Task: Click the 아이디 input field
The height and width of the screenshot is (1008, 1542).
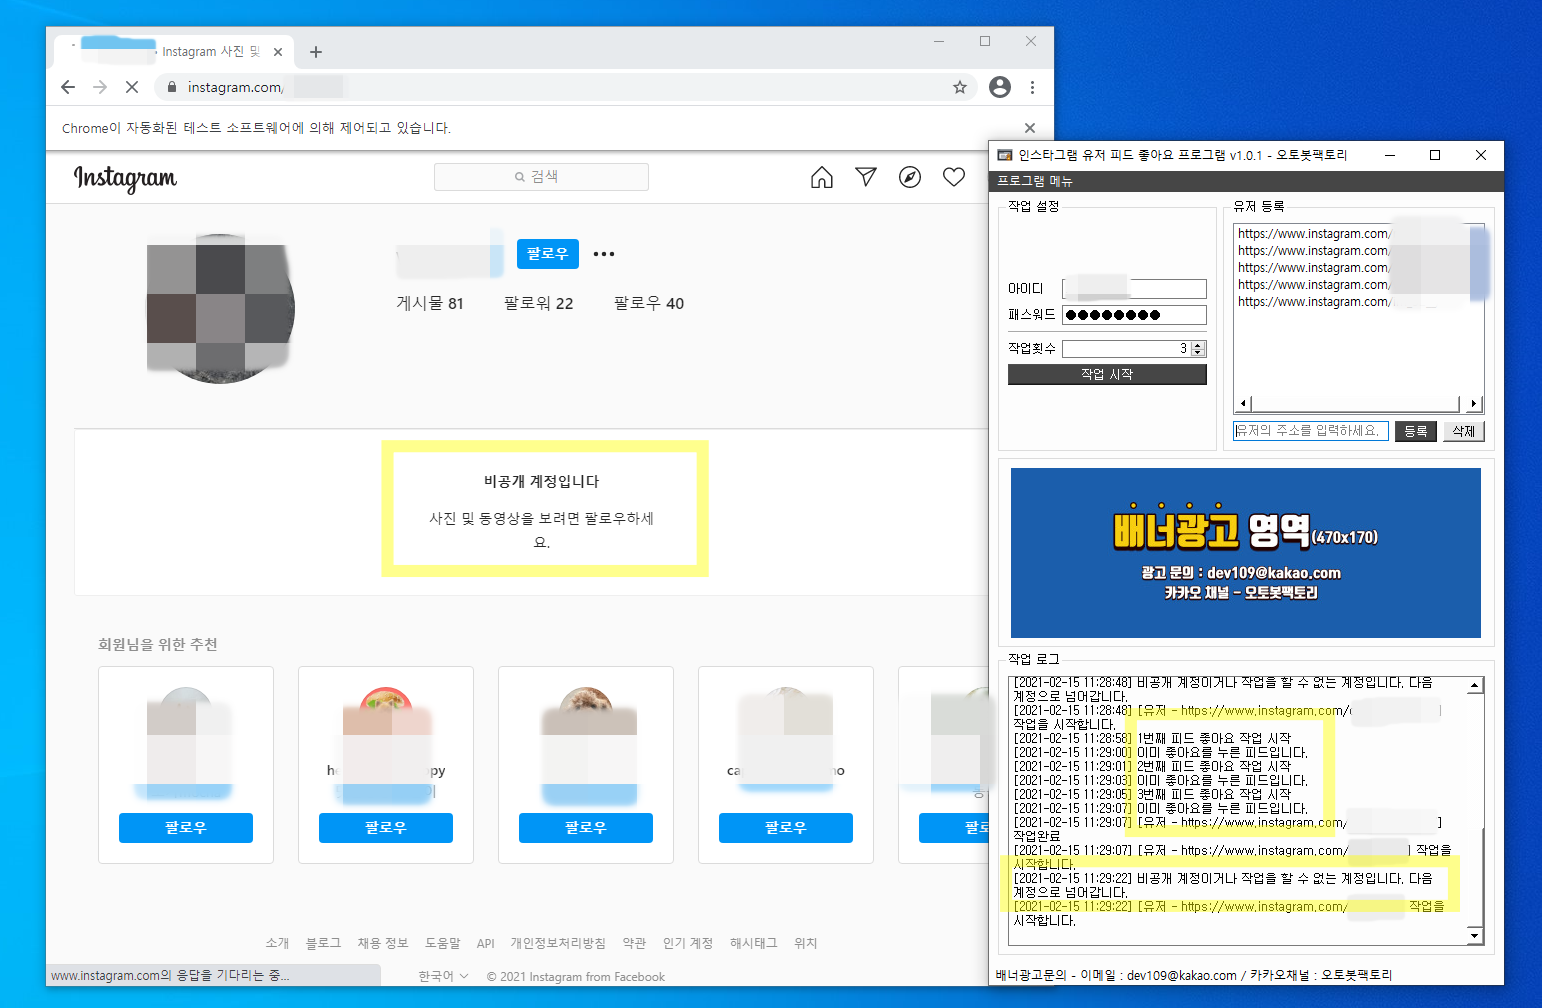Action: 1134,289
